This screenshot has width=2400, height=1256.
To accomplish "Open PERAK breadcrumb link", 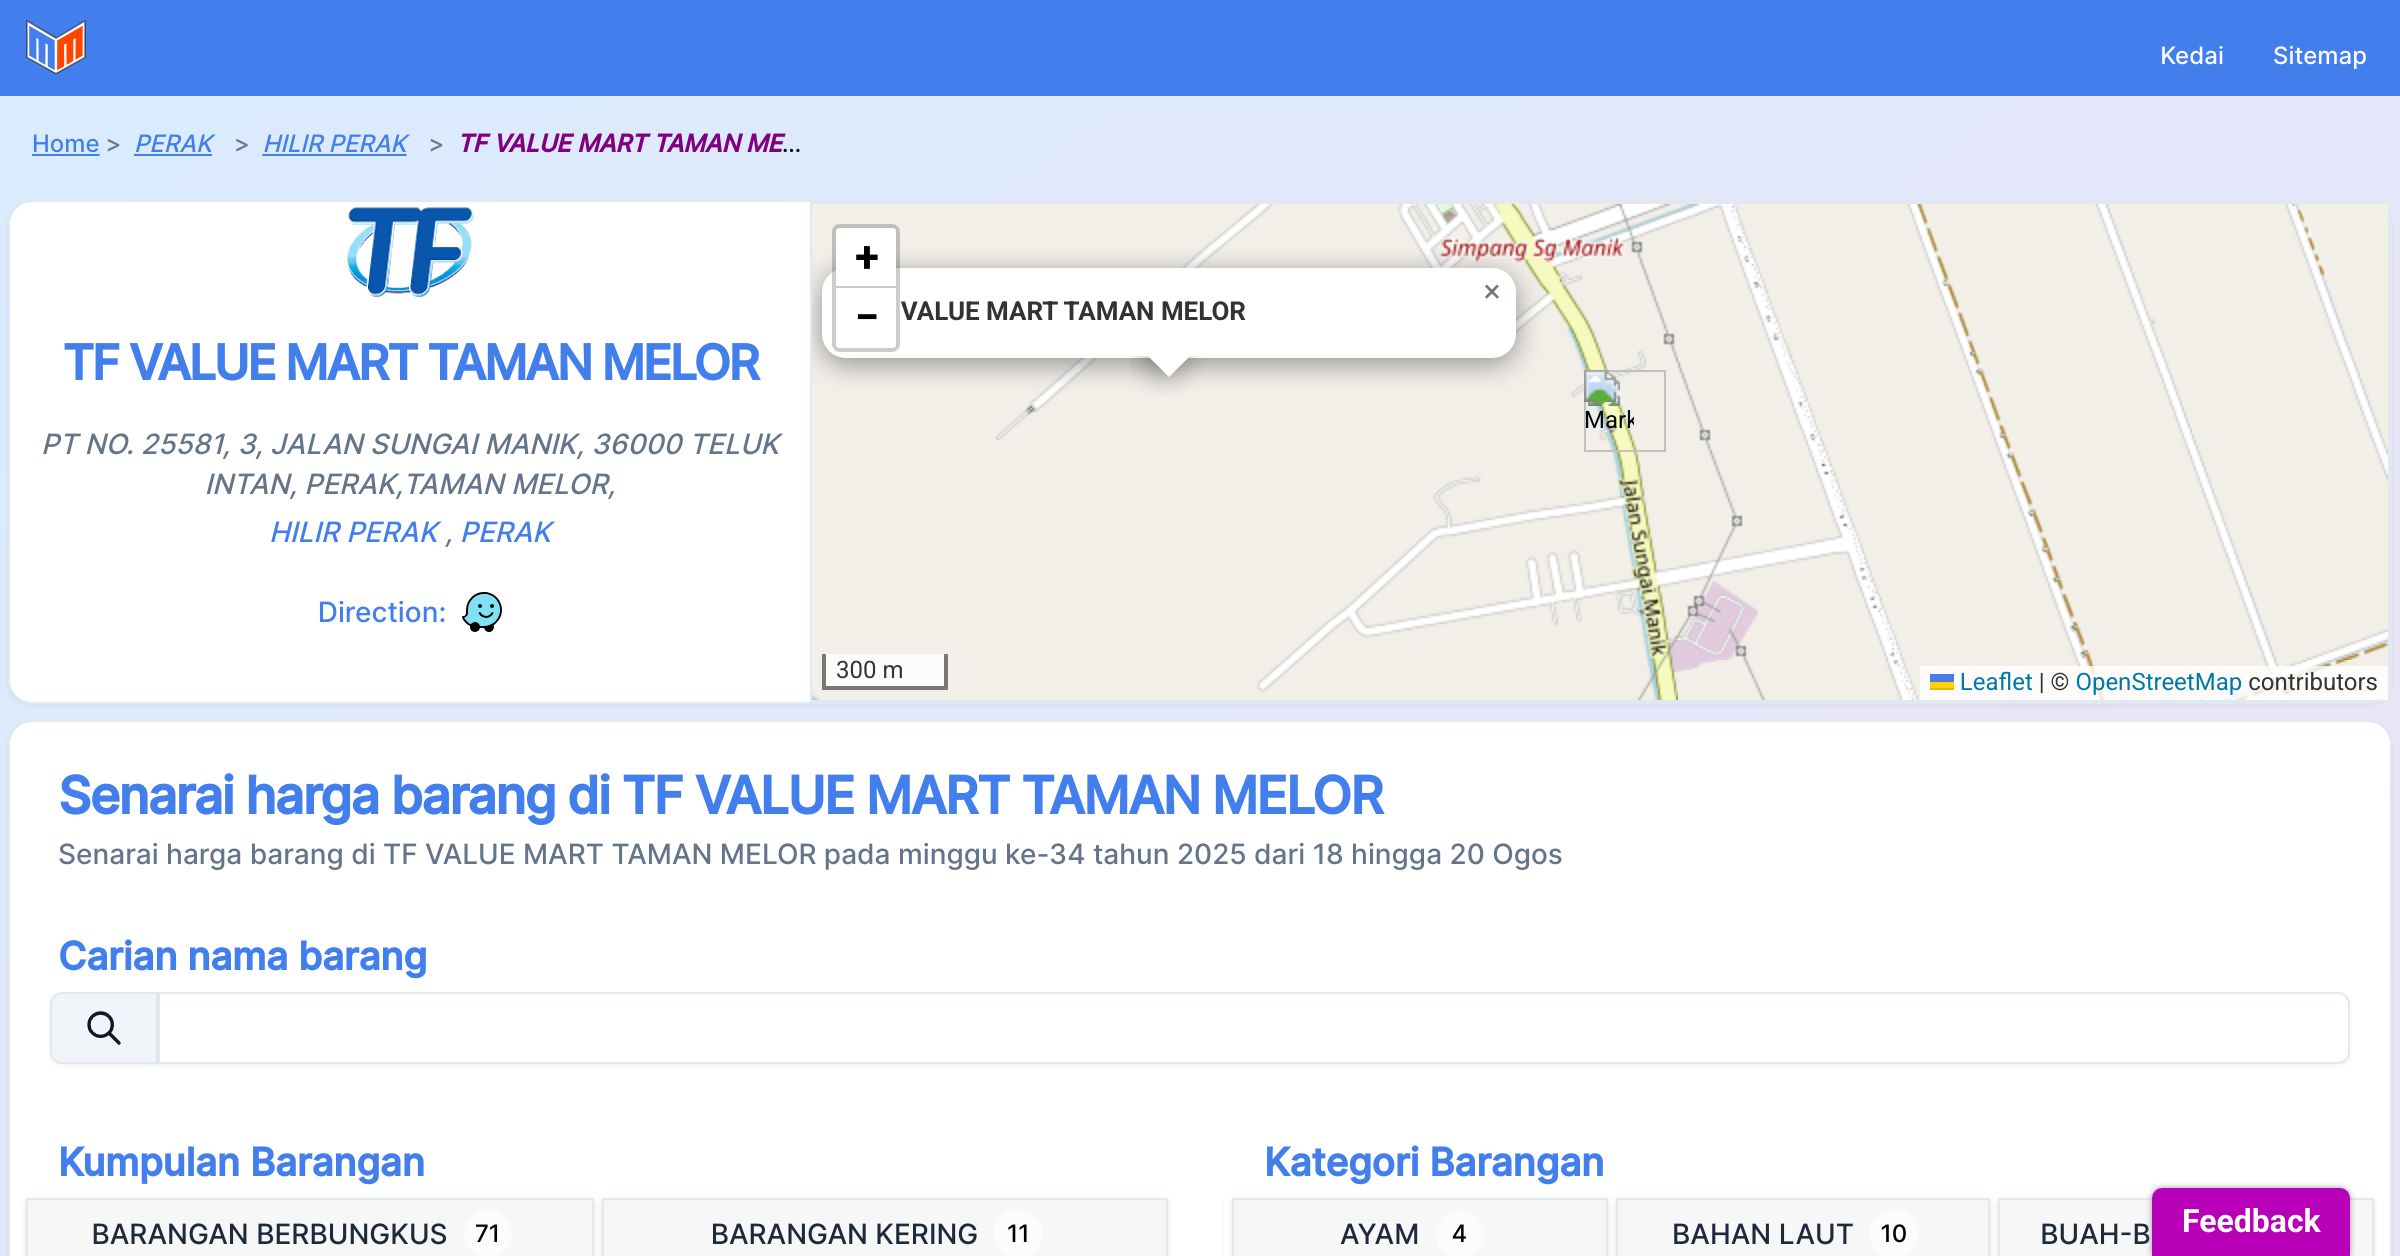I will pyautogui.click(x=174, y=143).
